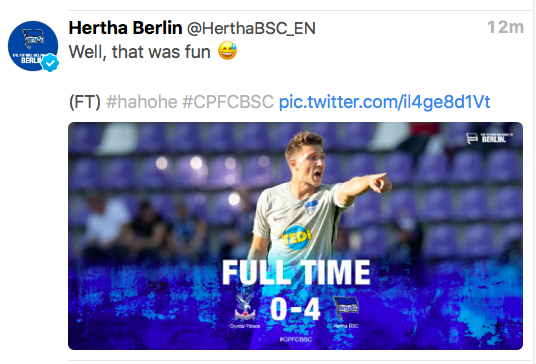Click the (FT) text in the tweet
Screen dimensions: 536x364
85,102
